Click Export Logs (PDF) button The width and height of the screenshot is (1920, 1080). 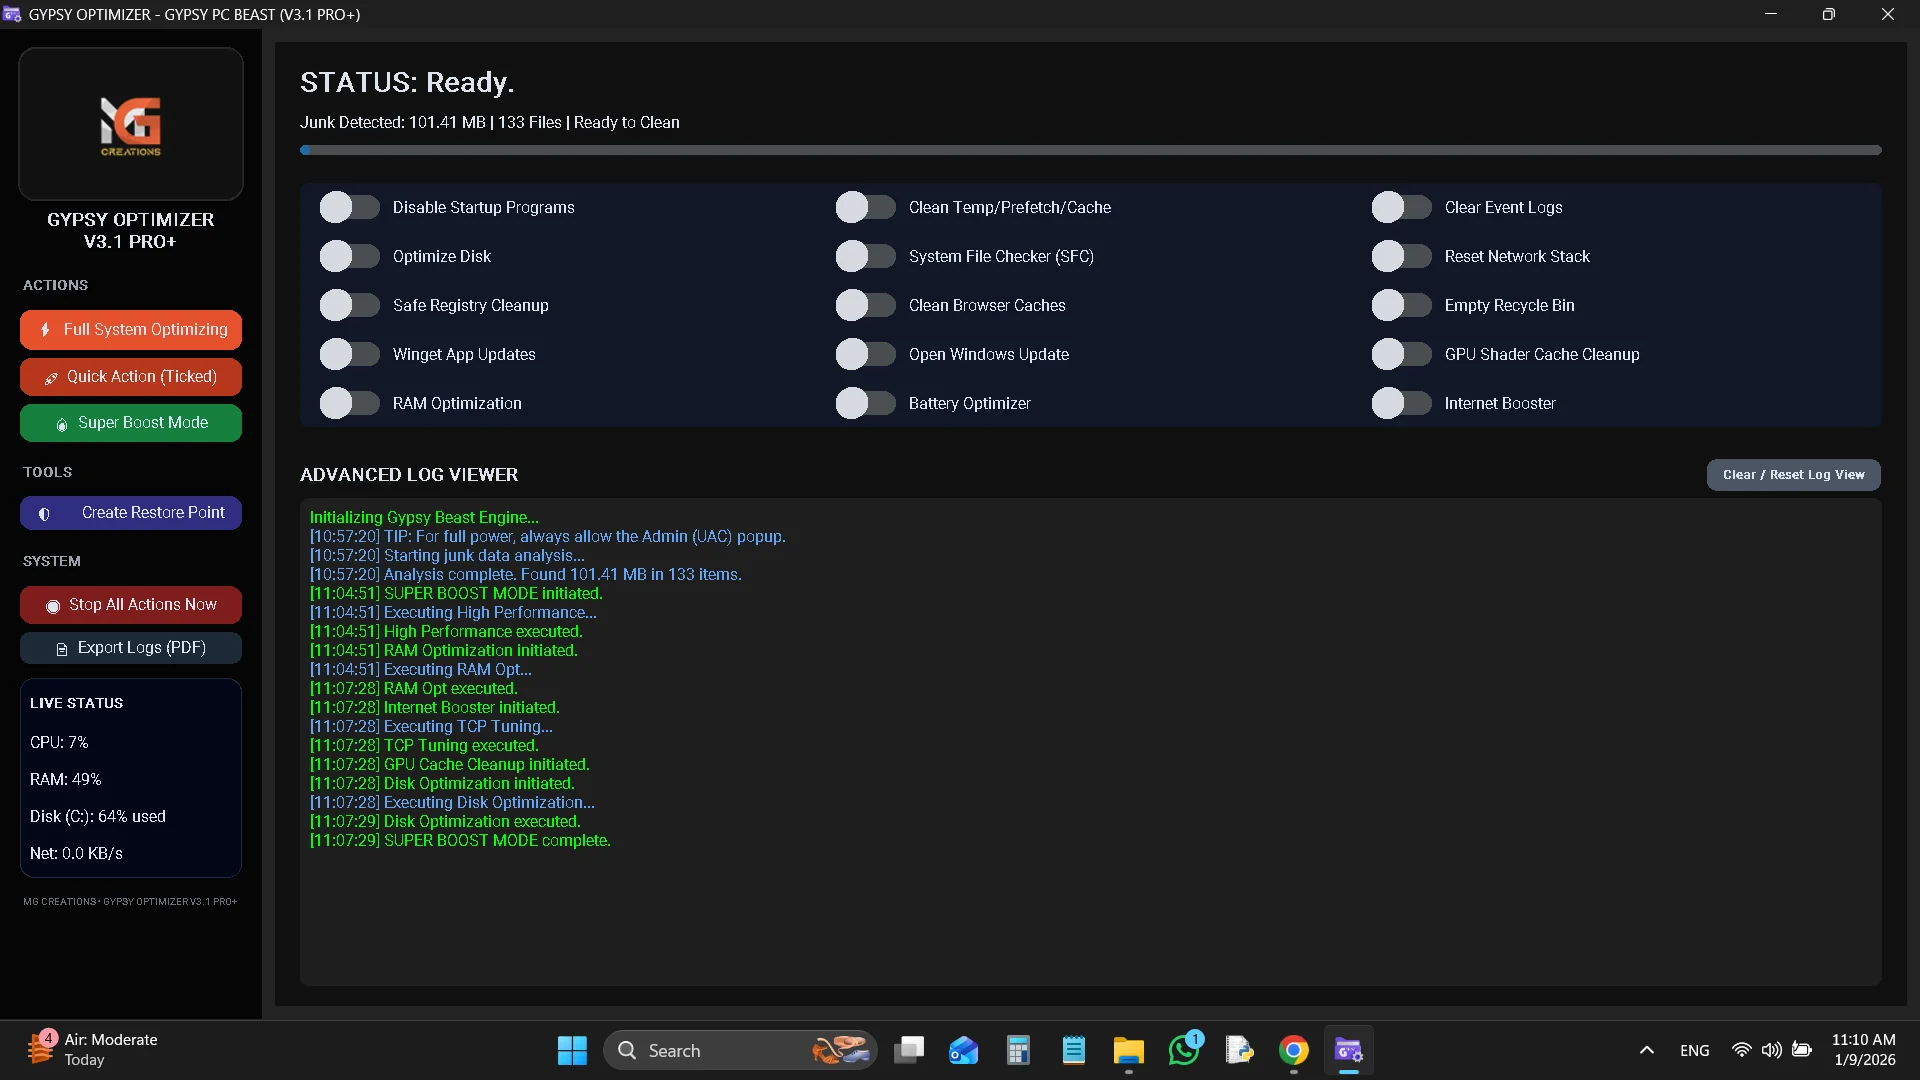131,648
